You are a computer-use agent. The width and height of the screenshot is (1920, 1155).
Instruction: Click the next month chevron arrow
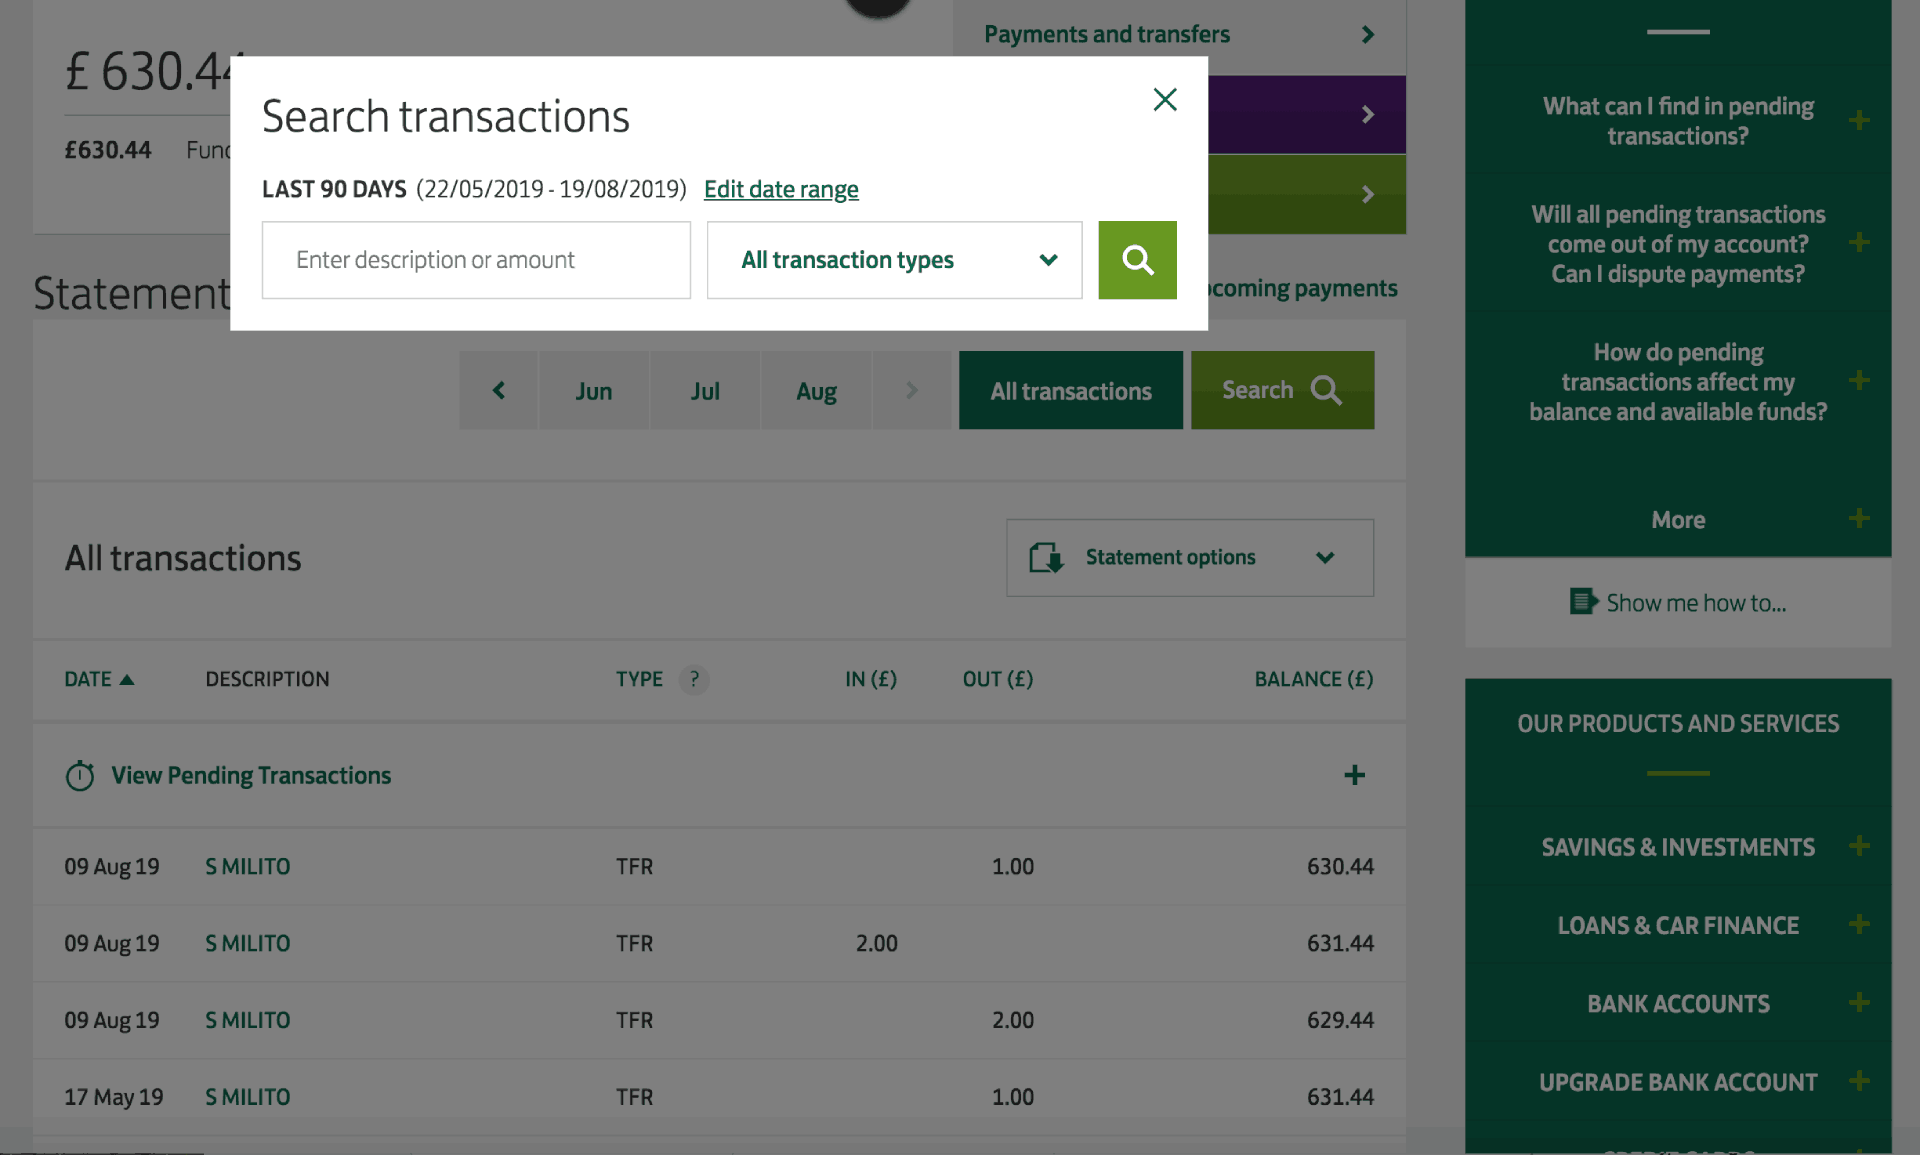(x=911, y=390)
